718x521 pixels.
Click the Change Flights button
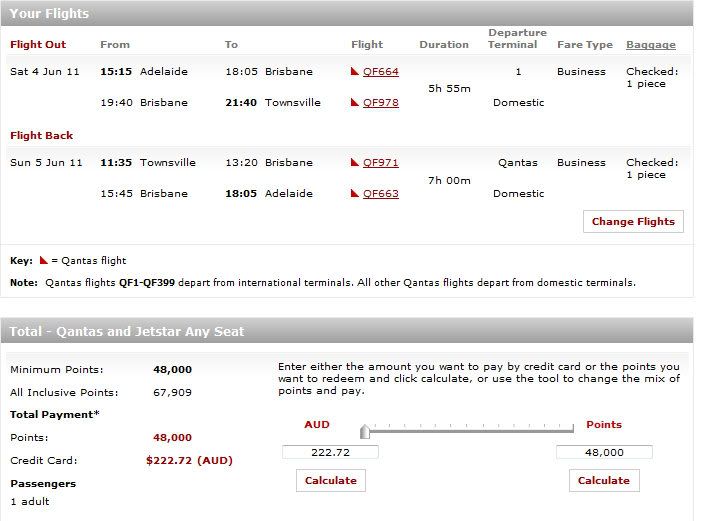coord(633,222)
